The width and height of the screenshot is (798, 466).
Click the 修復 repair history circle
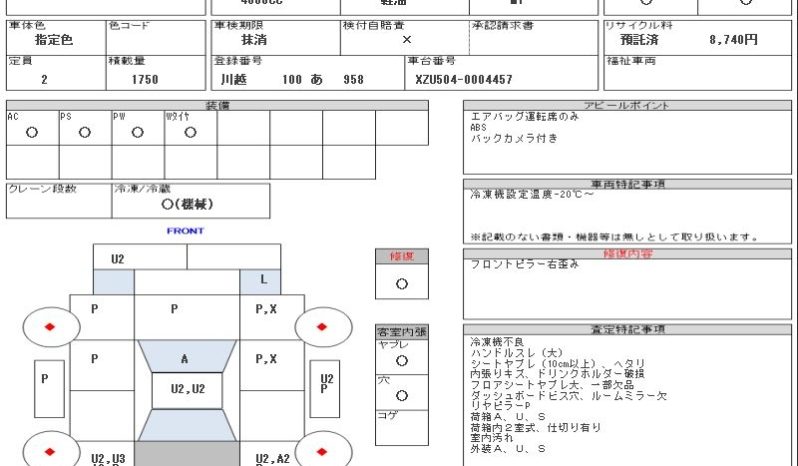click(402, 284)
